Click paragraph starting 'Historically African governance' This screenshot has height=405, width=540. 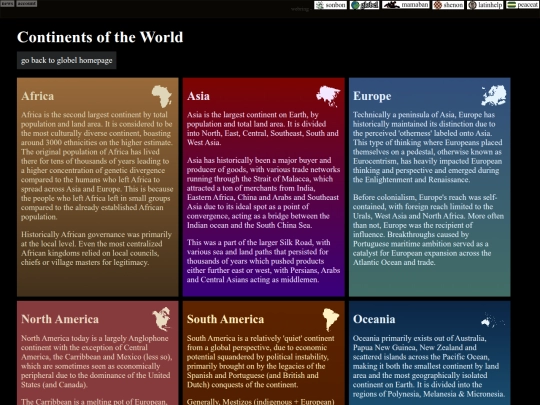(96, 248)
